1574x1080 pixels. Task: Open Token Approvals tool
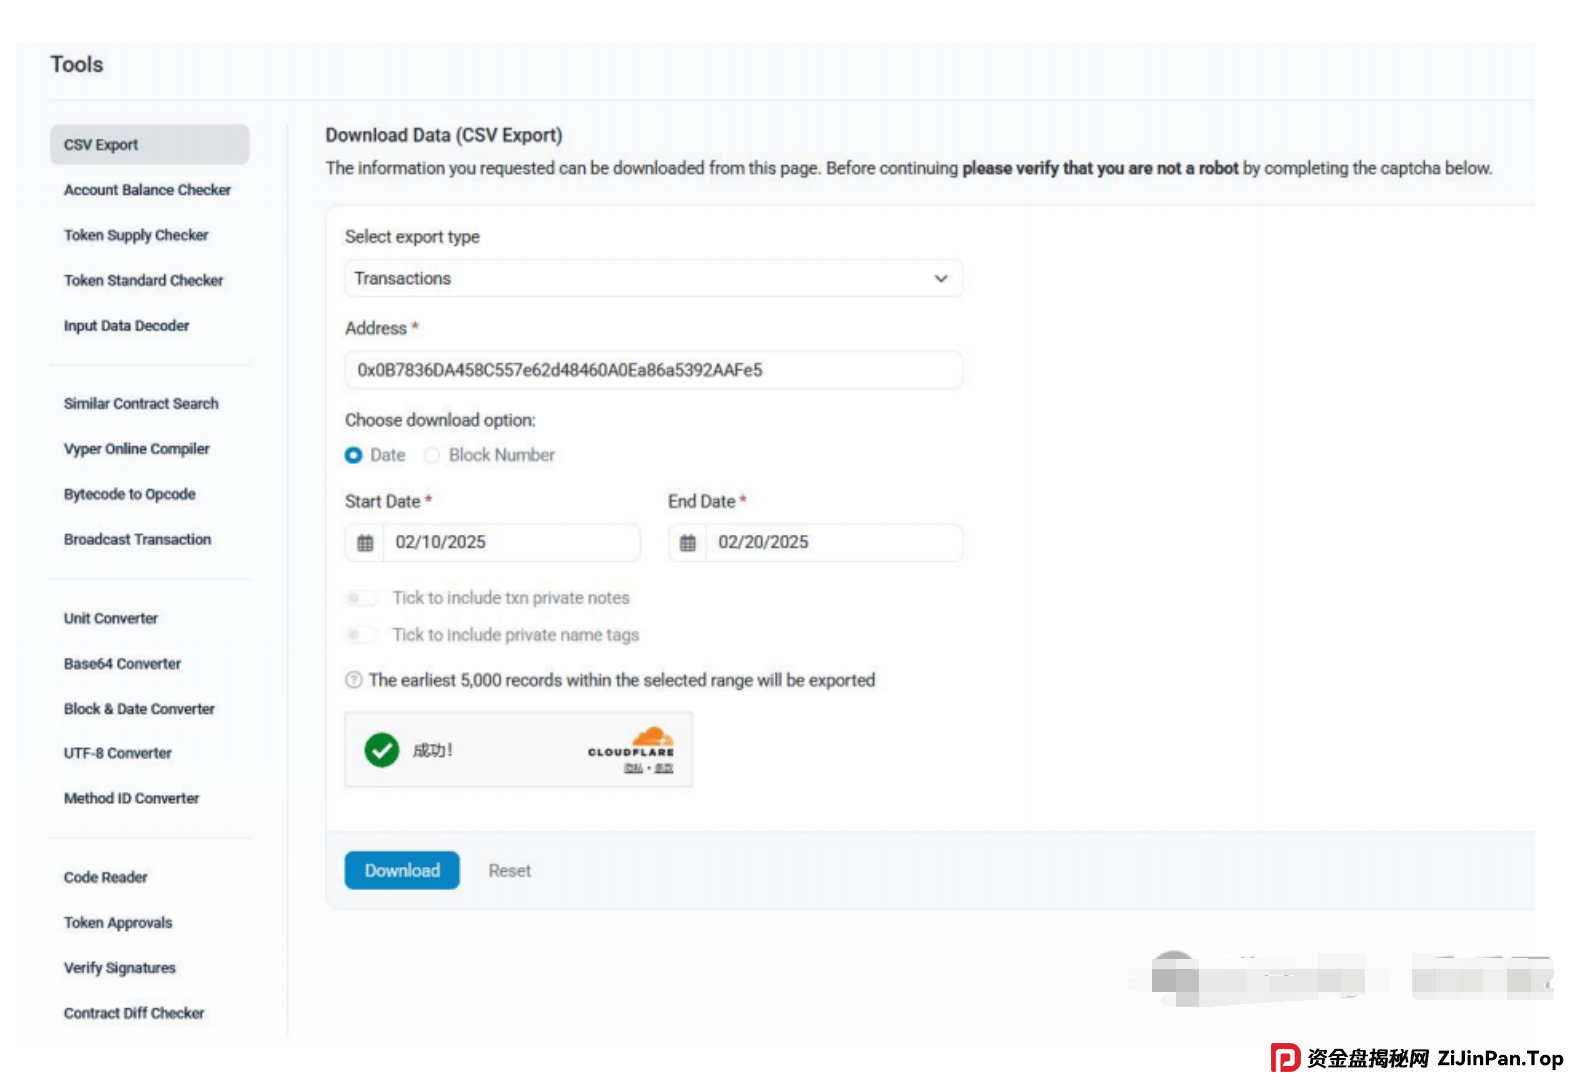coord(118,923)
